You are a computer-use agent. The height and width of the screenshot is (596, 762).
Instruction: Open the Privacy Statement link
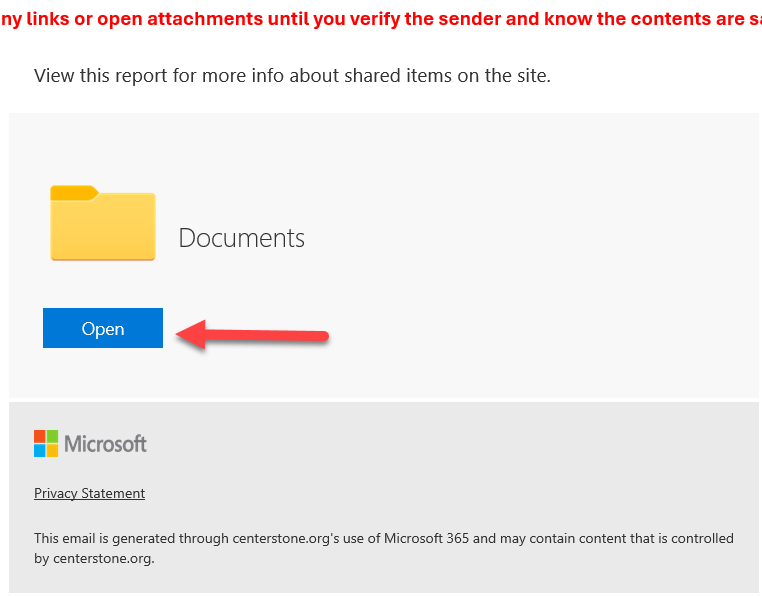89,493
